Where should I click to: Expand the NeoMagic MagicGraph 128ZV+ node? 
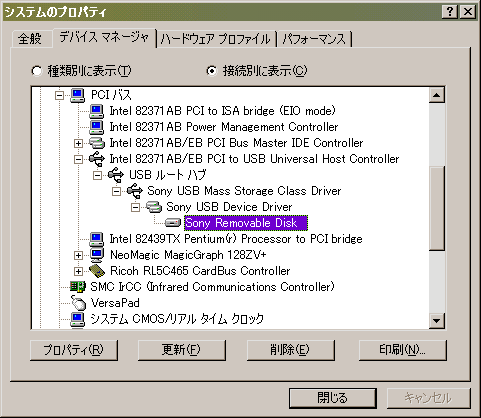pyautogui.click(x=78, y=255)
